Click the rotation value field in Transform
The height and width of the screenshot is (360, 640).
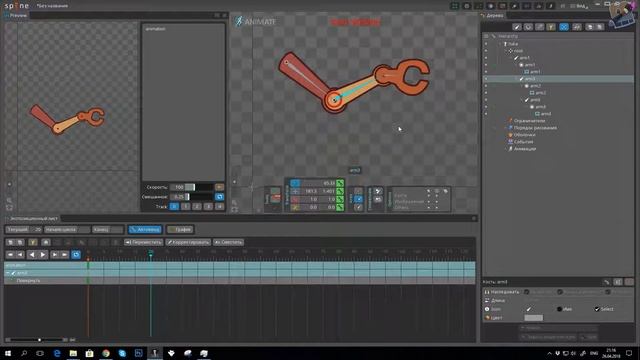(318, 183)
